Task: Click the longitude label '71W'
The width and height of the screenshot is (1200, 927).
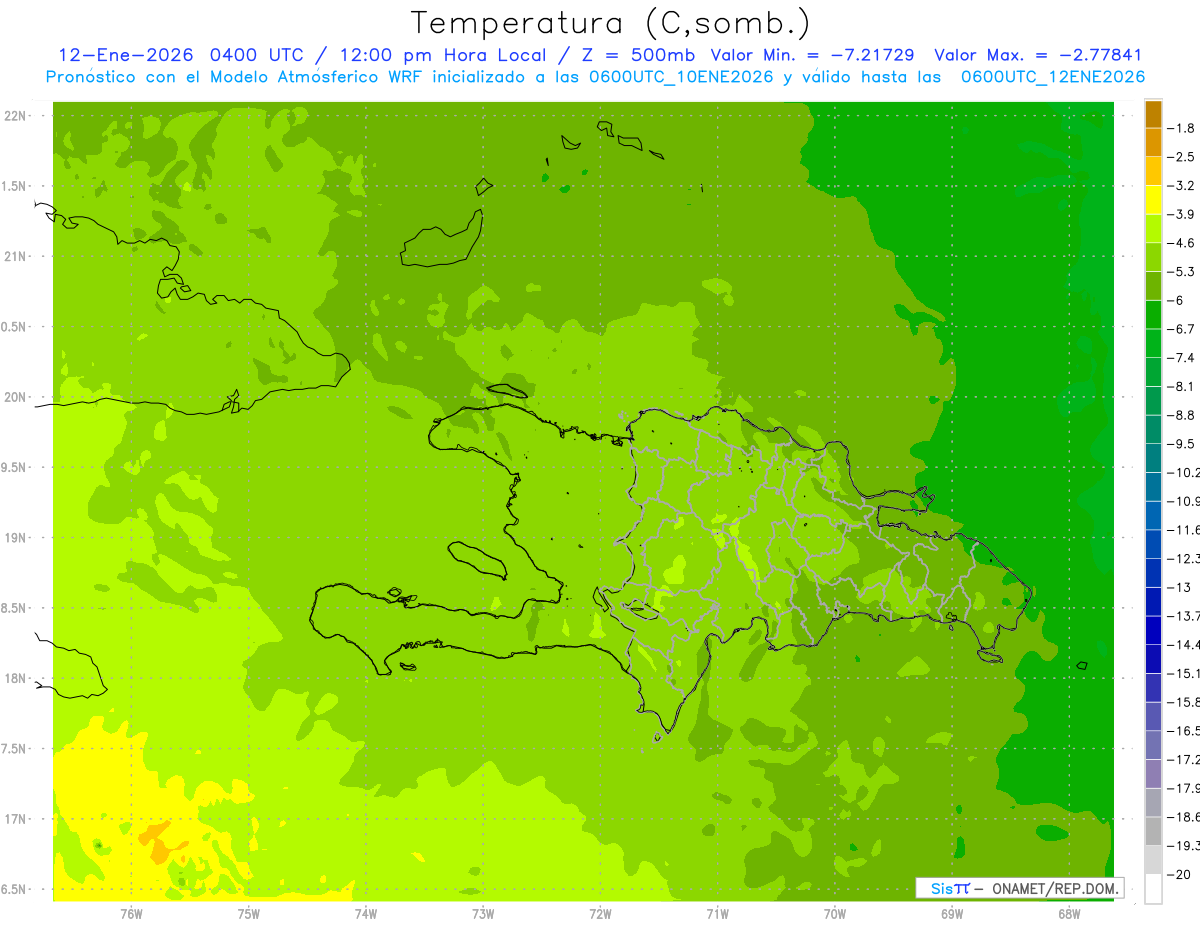Action: pyautogui.click(x=717, y=914)
